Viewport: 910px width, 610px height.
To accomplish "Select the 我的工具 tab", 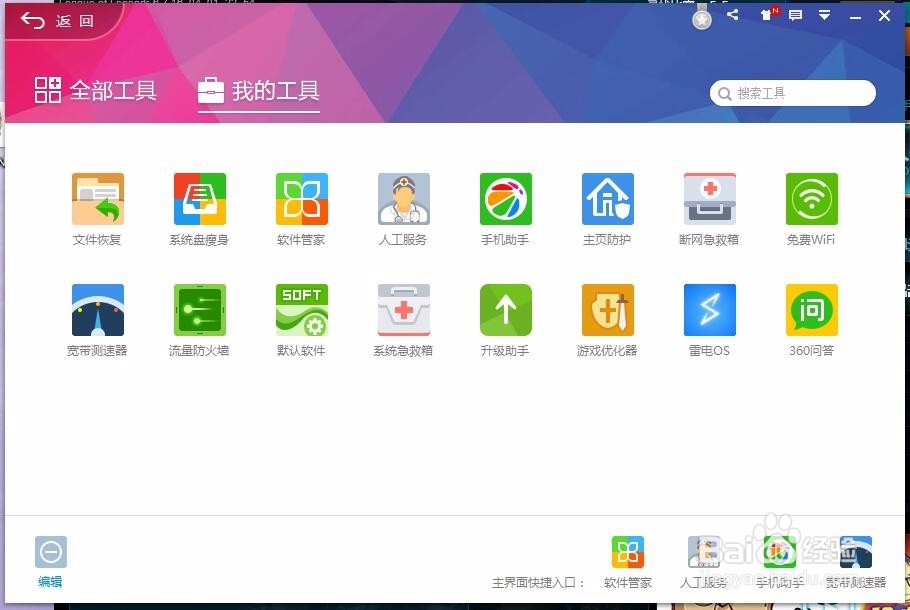I will tap(259, 91).
